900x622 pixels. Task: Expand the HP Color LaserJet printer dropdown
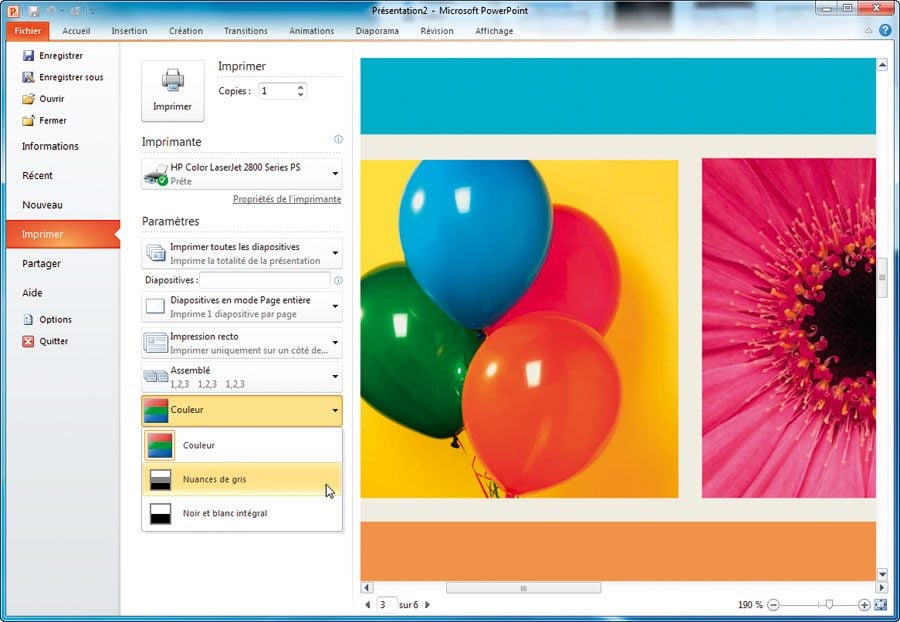point(335,174)
